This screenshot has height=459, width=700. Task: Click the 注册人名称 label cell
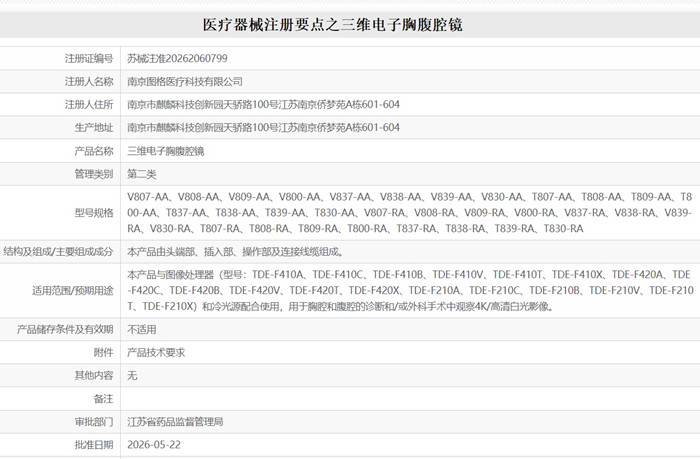click(89, 82)
